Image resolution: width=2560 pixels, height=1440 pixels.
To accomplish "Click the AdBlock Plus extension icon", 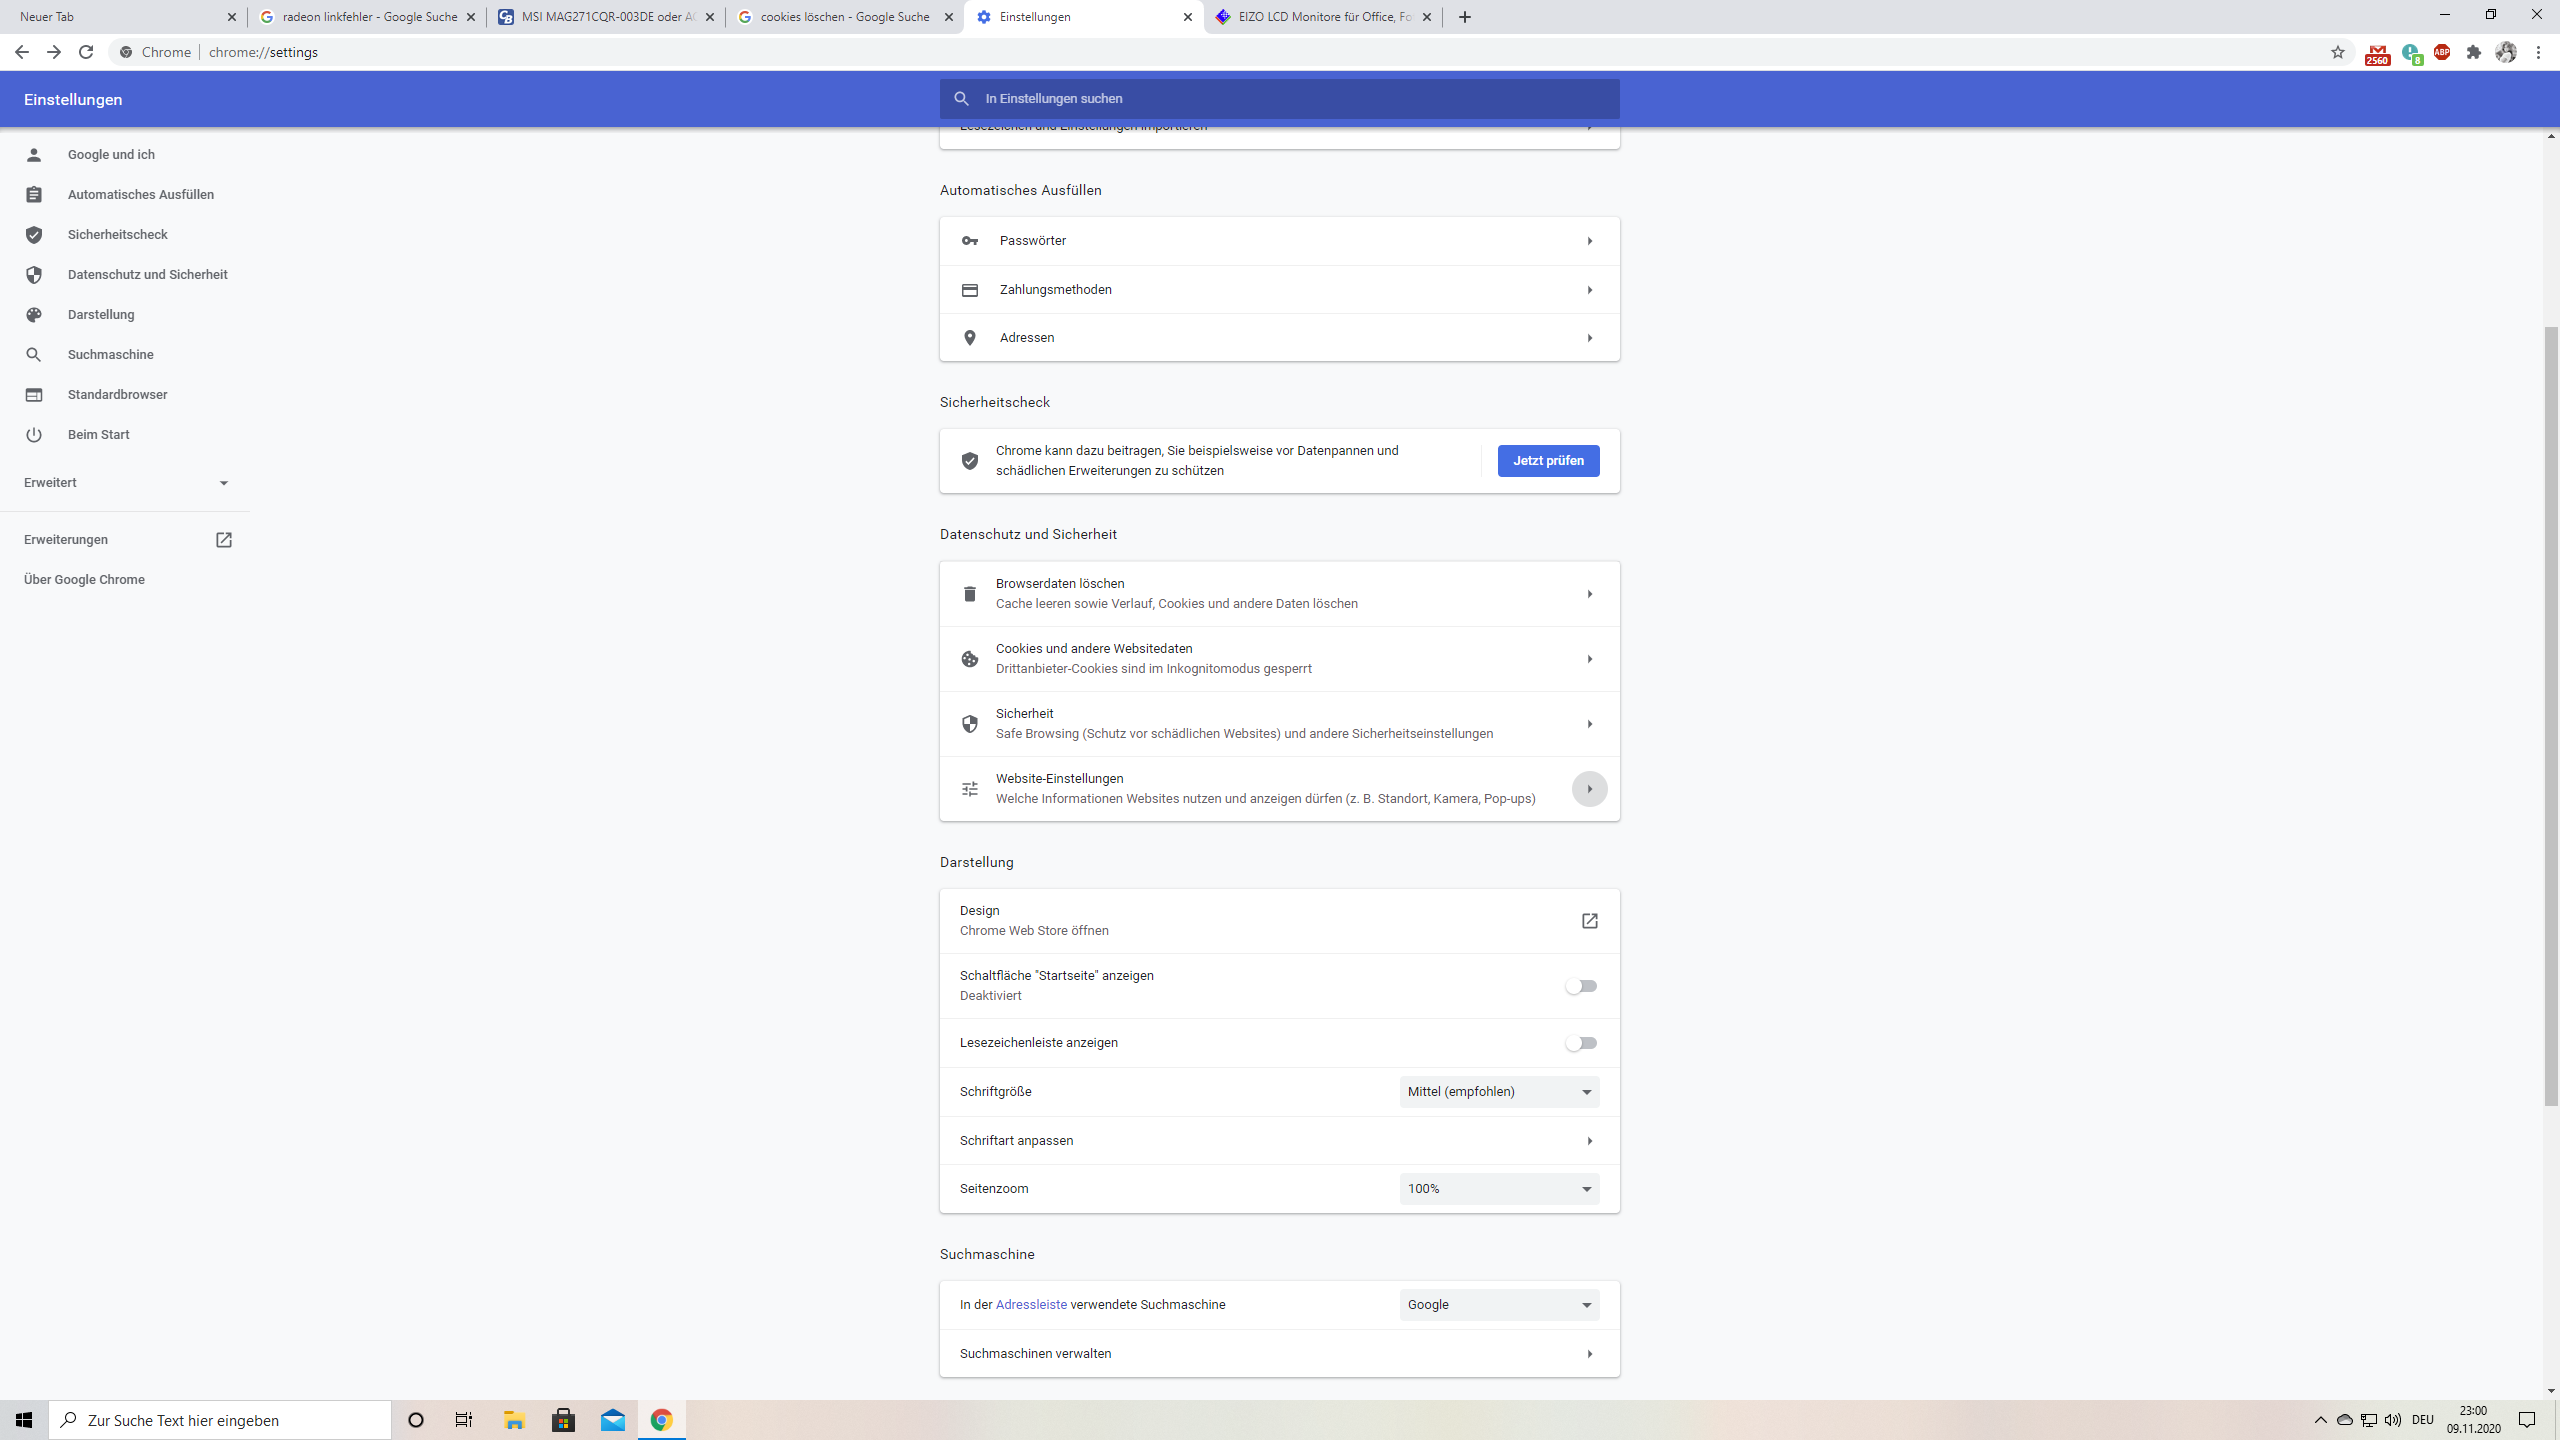I will point(2441,52).
